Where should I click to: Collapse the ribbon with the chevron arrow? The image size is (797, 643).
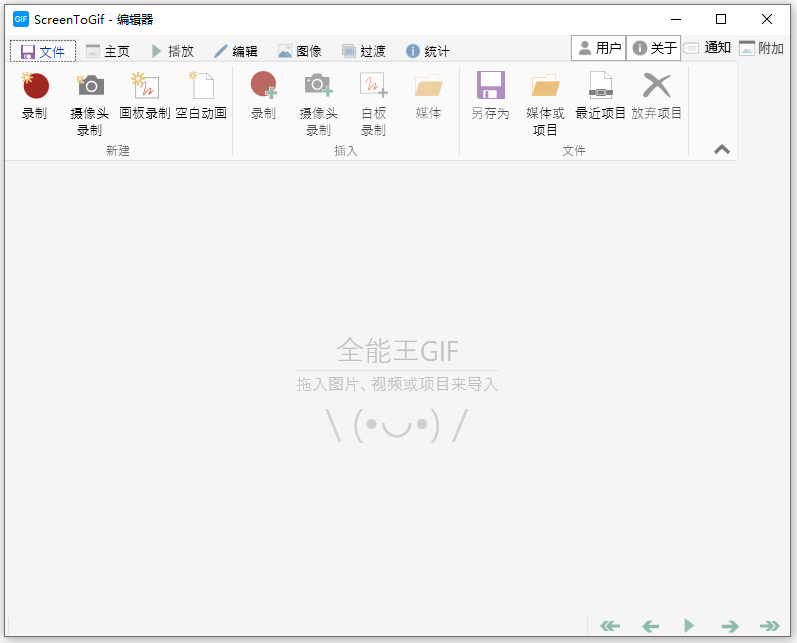coord(722,149)
